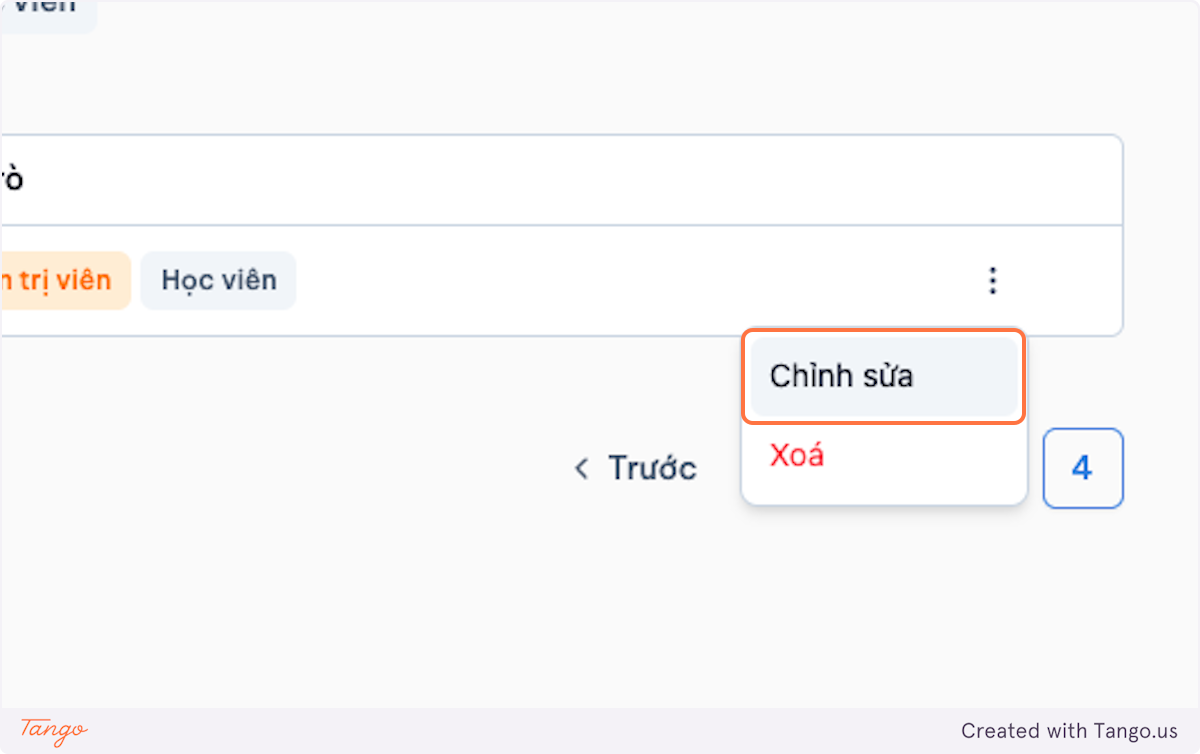Go to previous page via Trước
Viewport: 1200px width, 754px height.
(x=636, y=468)
